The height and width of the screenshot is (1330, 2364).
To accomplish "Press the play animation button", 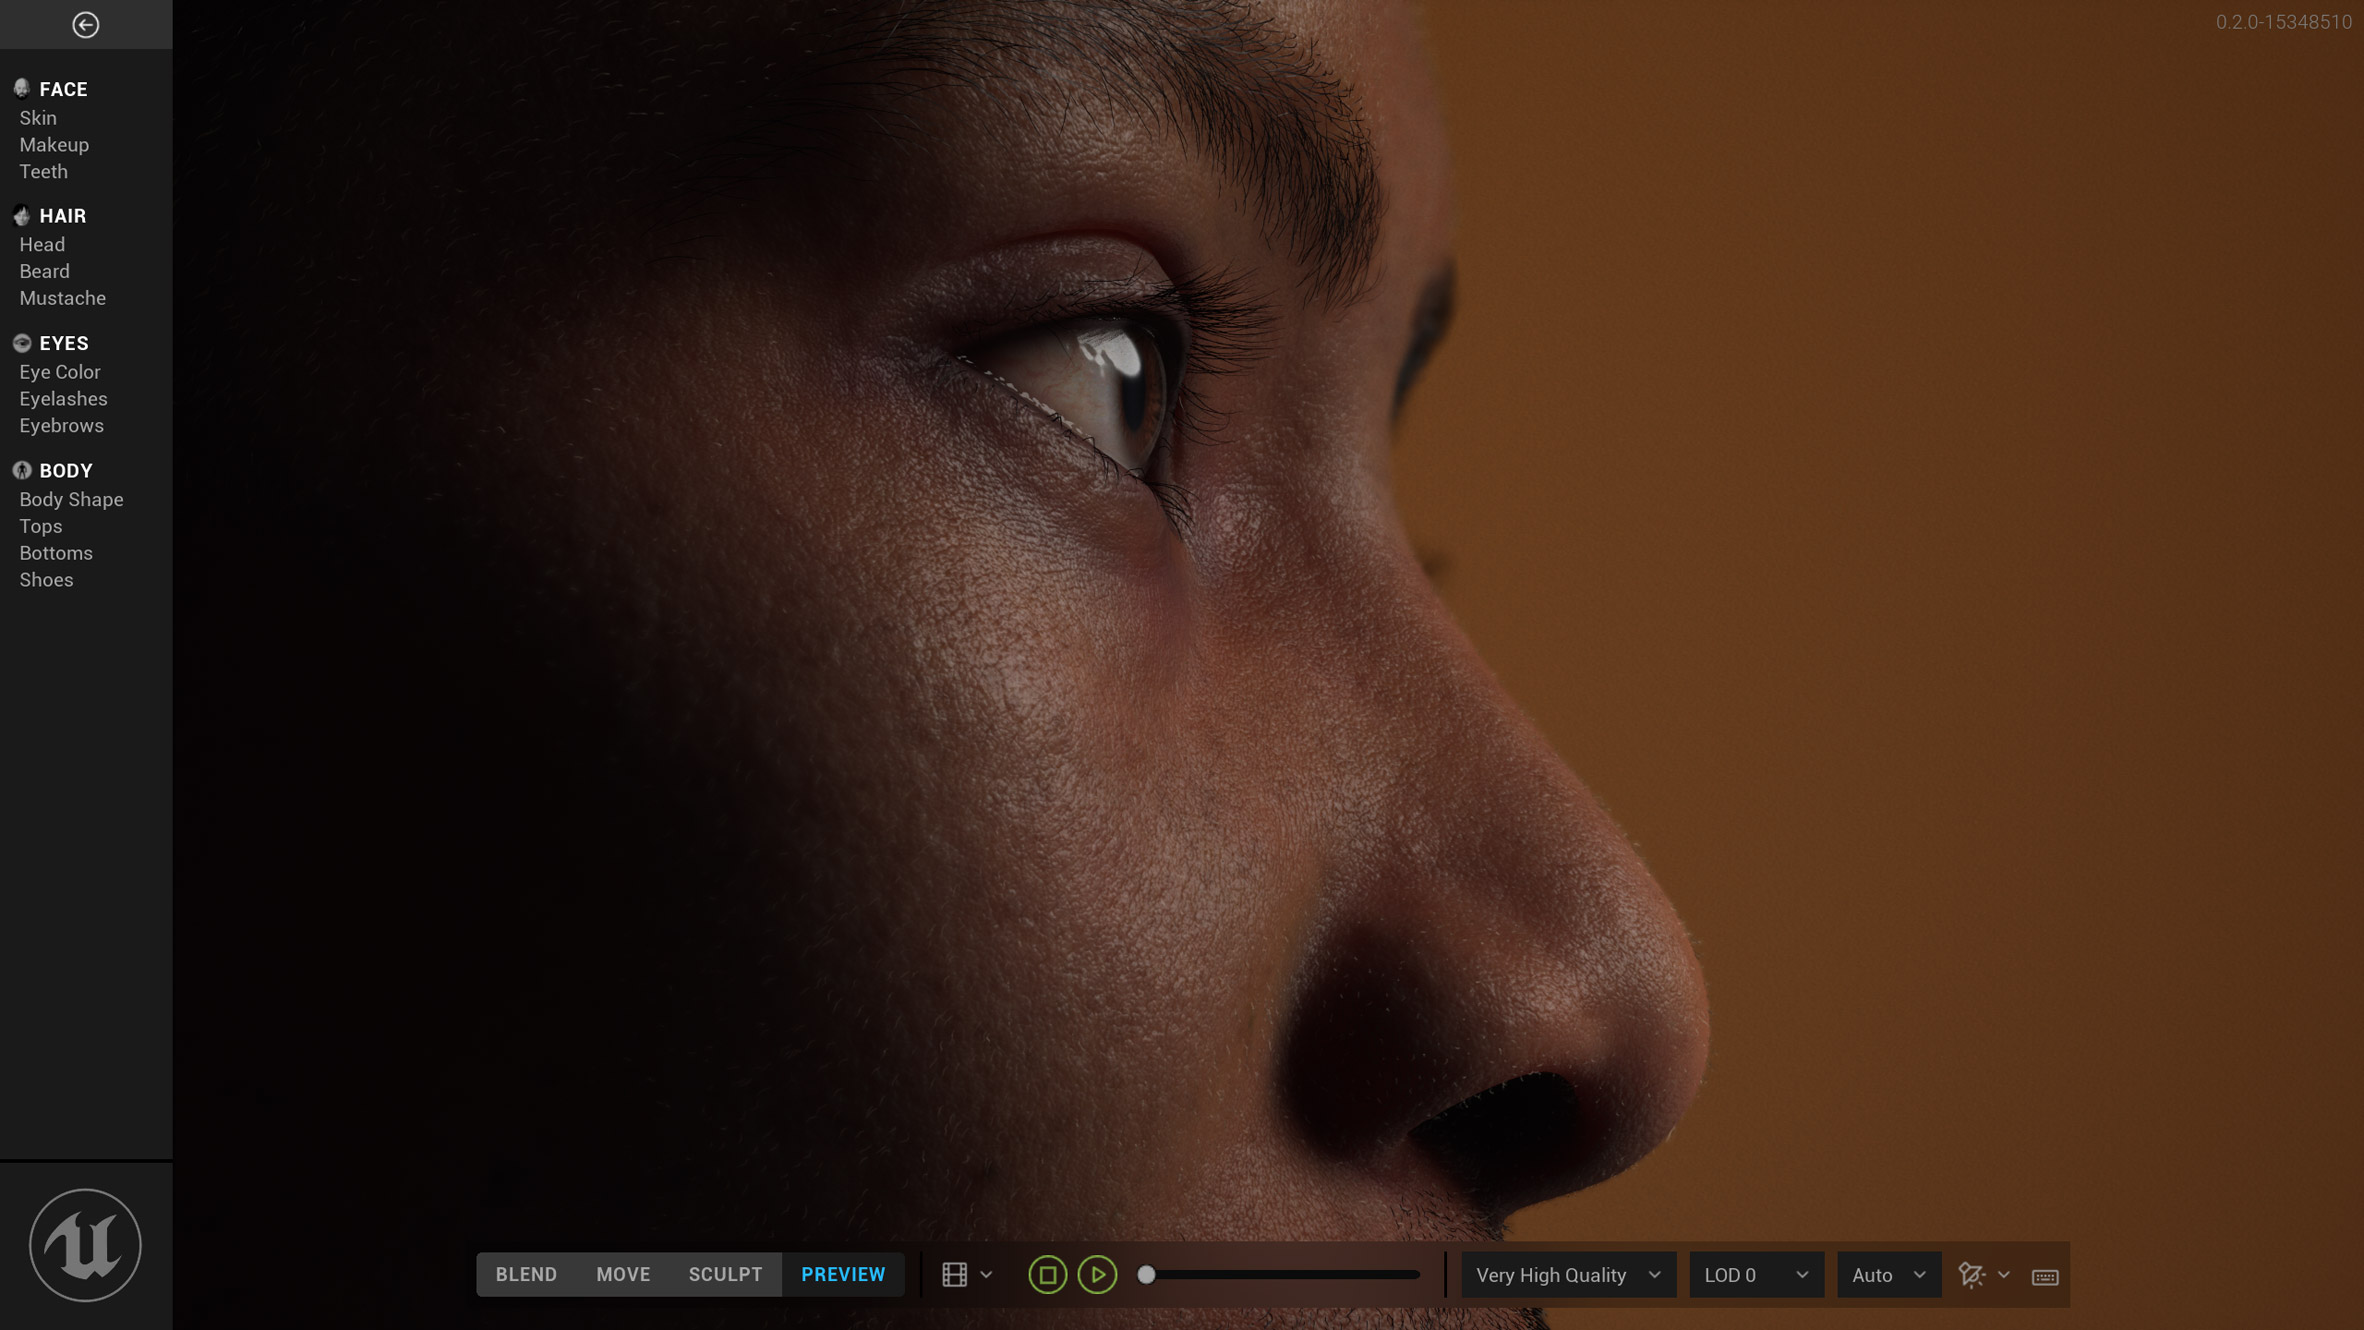I will pyautogui.click(x=1098, y=1273).
